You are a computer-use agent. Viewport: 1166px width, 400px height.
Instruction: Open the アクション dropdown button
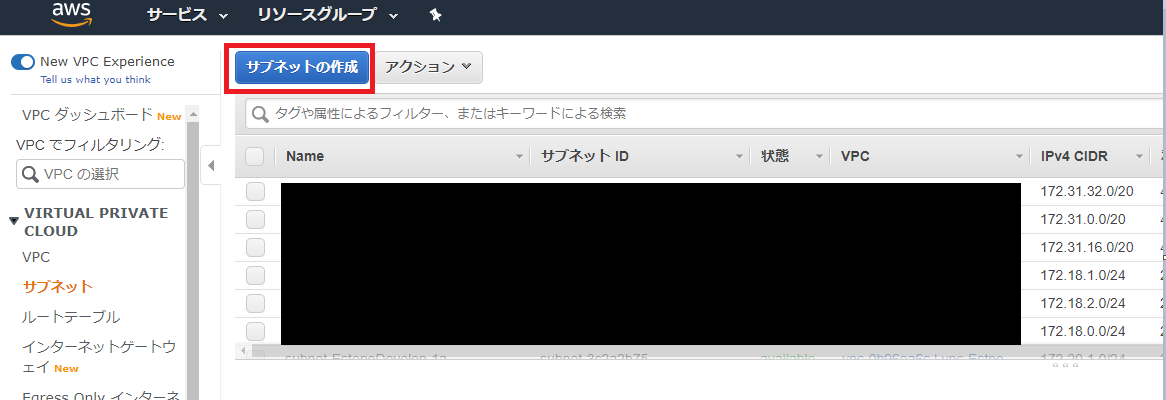(429, 67)
